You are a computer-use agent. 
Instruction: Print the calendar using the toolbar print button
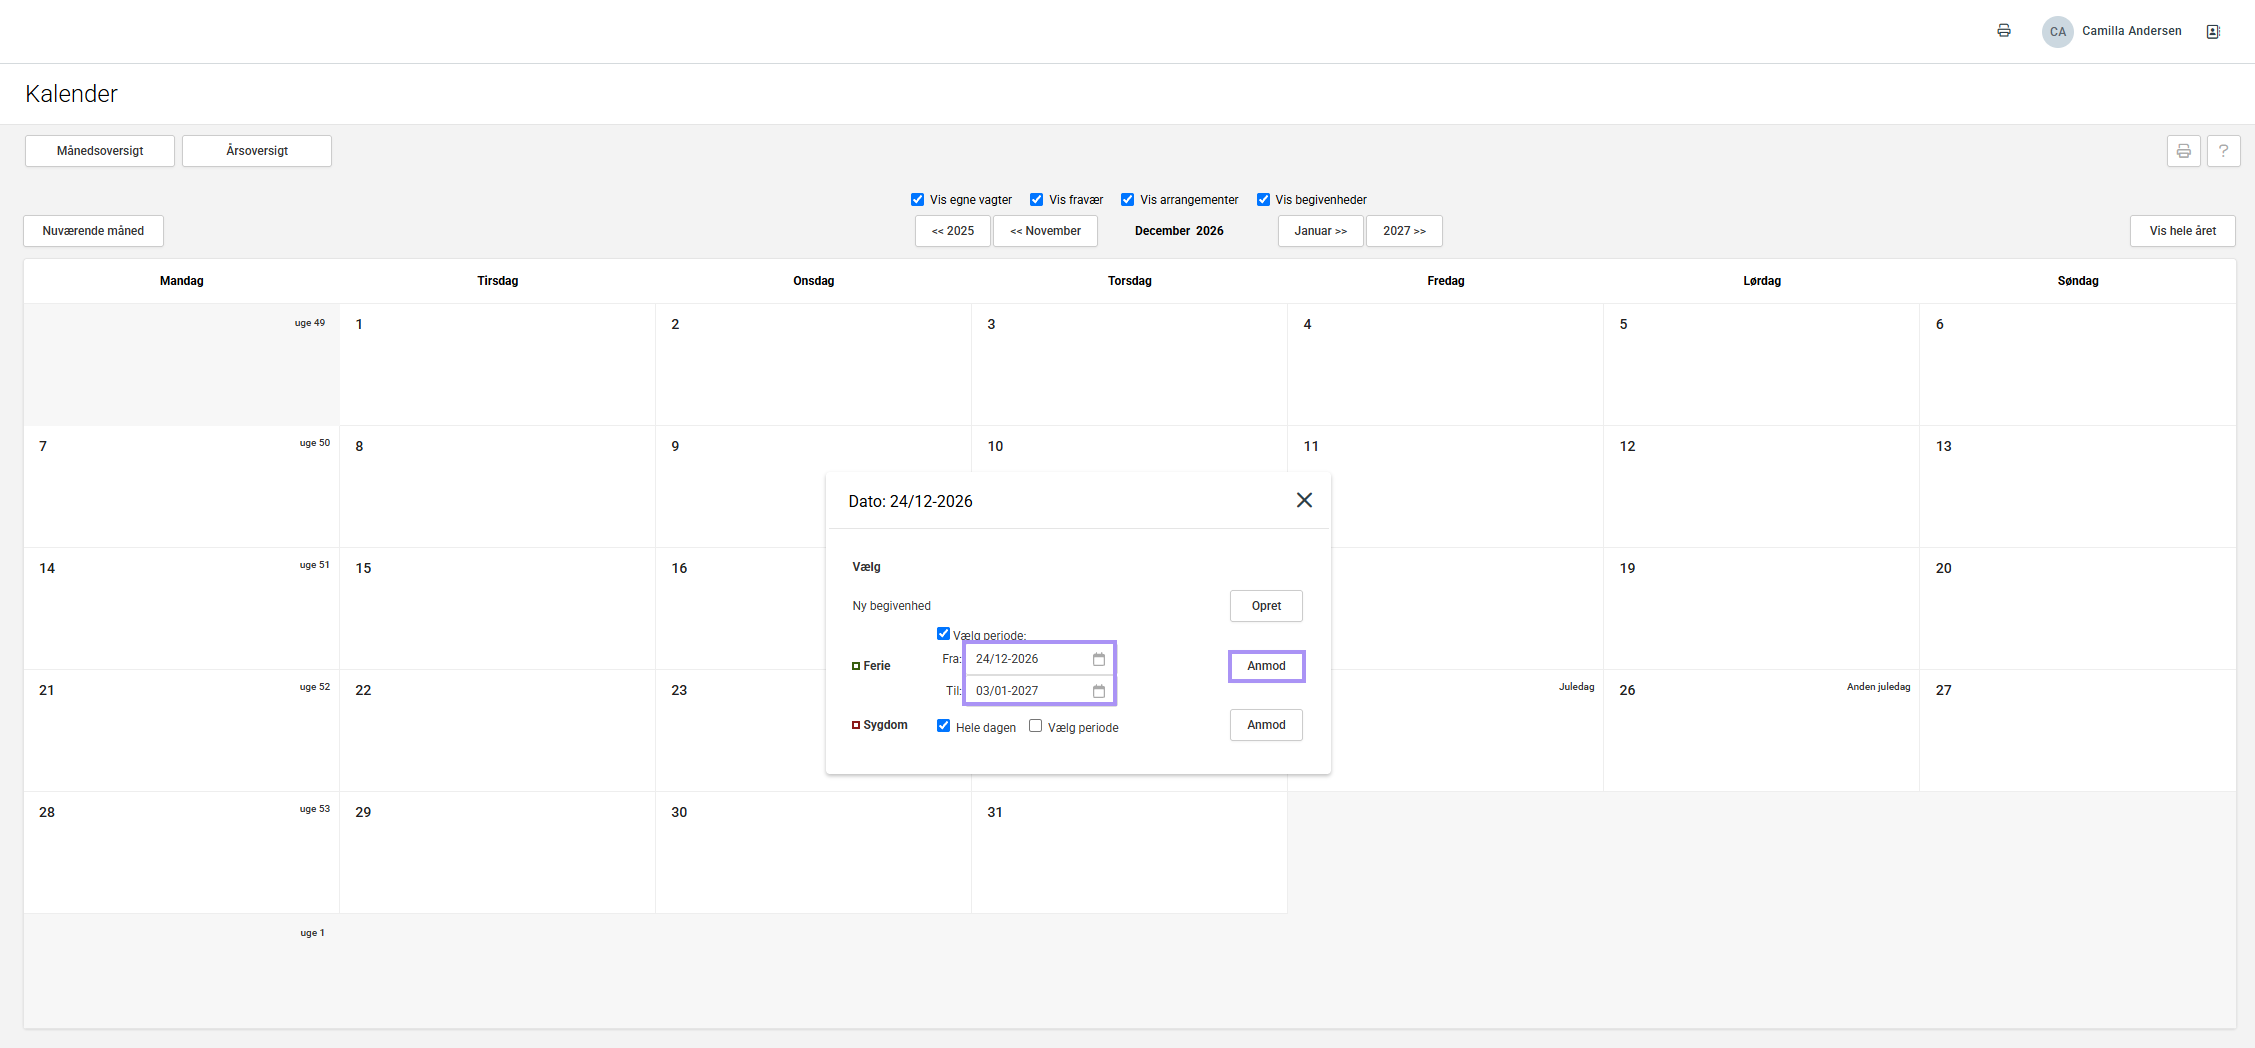[2183, 151]
